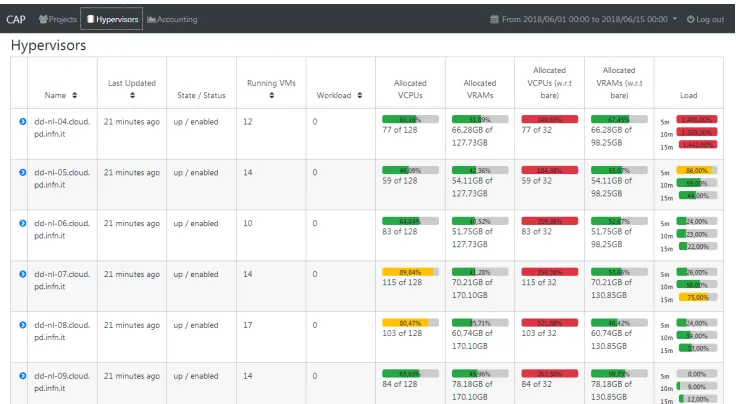The image size is (736, 404).
Task: Click the Load column header
Action: click(x=689, y=95)
